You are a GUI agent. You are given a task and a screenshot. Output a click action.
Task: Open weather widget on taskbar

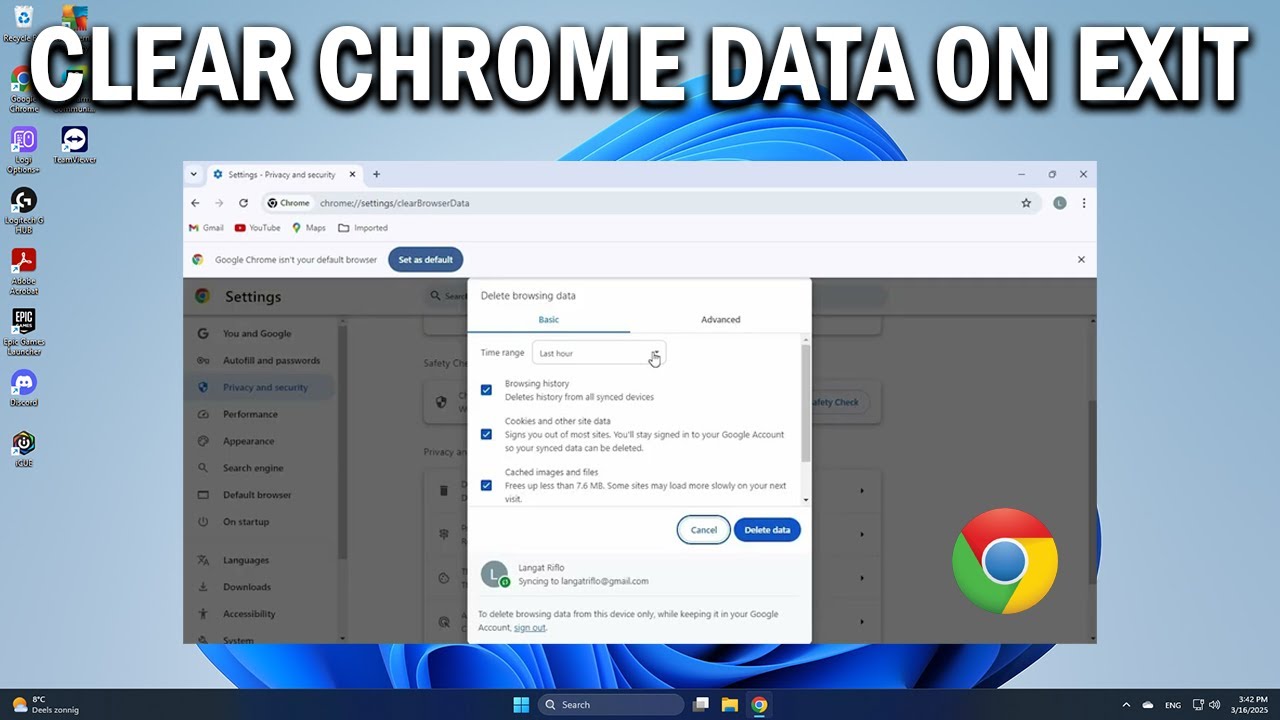pyautogui.click(x=45, y=705)
